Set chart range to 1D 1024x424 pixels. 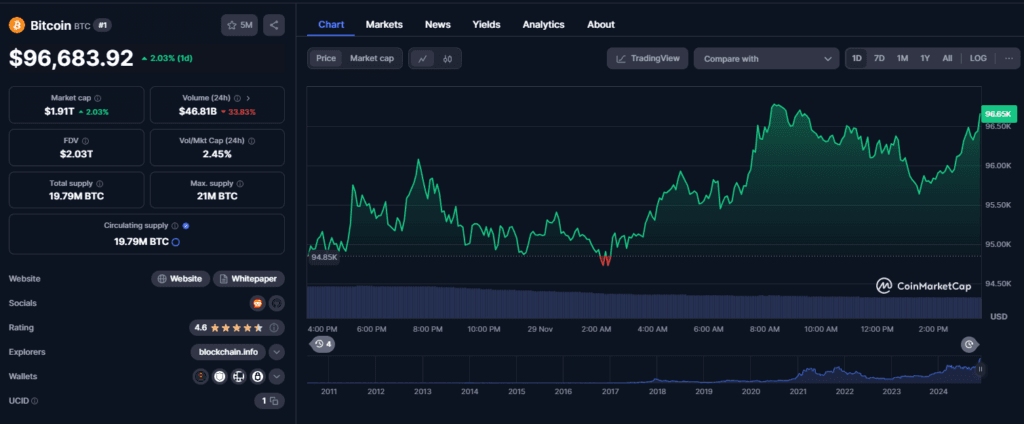click(857, 58)
